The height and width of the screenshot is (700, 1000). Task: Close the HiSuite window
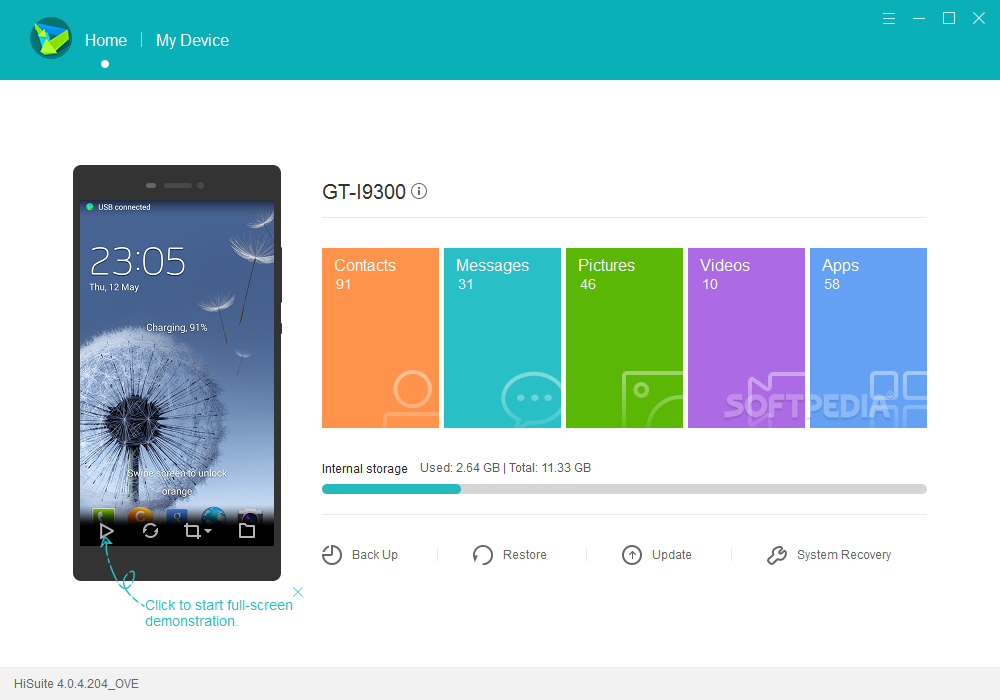pos(978,18)
